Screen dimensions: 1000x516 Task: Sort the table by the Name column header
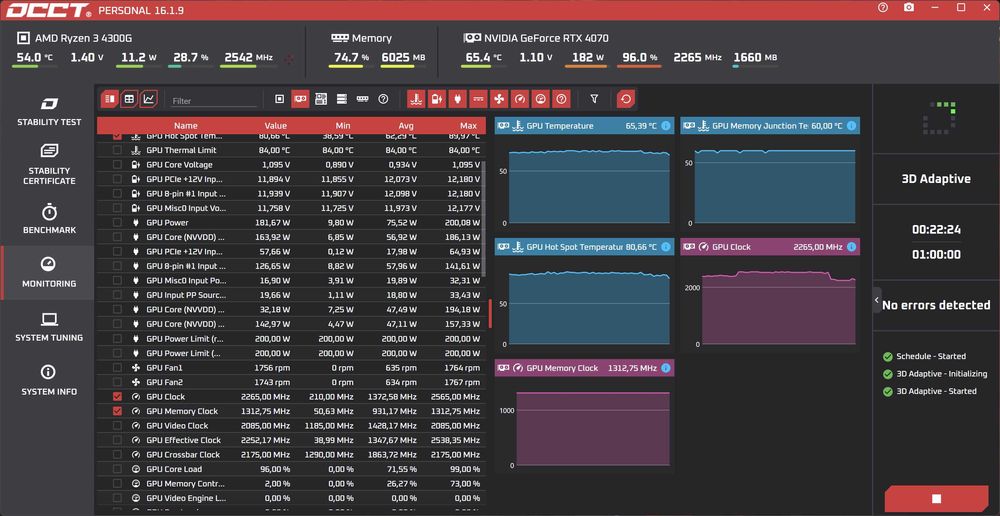(x=186, y=126)
